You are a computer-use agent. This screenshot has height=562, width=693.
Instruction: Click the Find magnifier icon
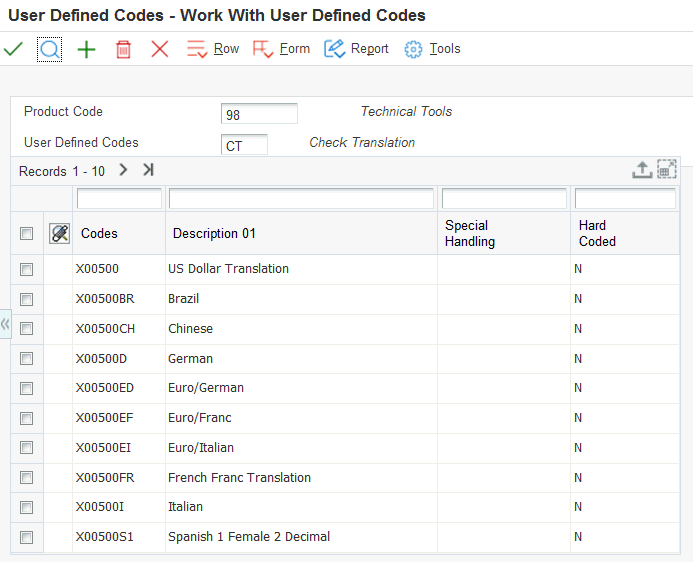[x=49, y=49]
